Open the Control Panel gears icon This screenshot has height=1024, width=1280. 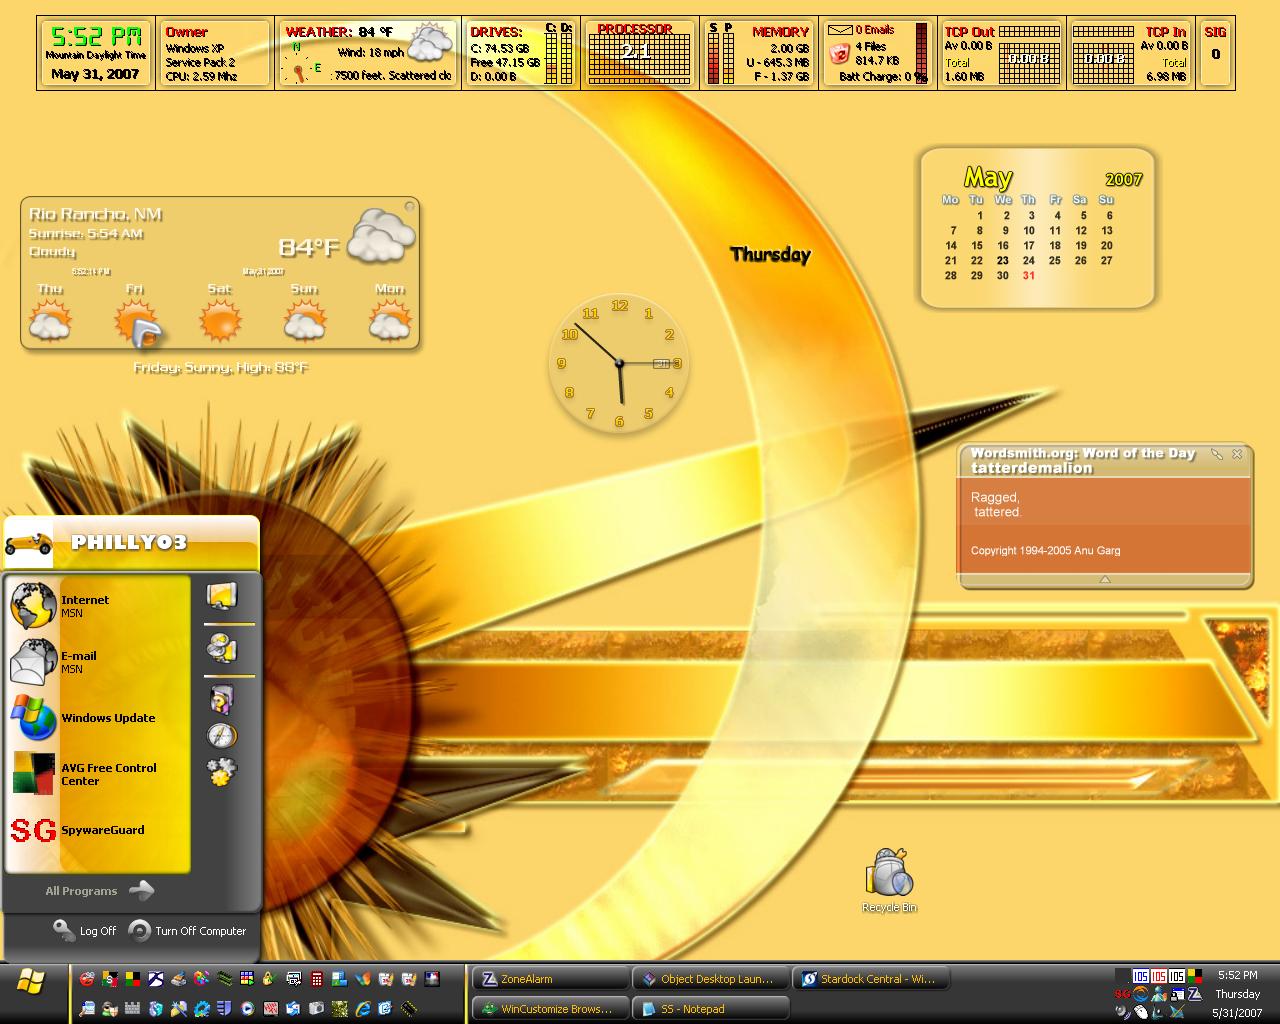[222, 772]
